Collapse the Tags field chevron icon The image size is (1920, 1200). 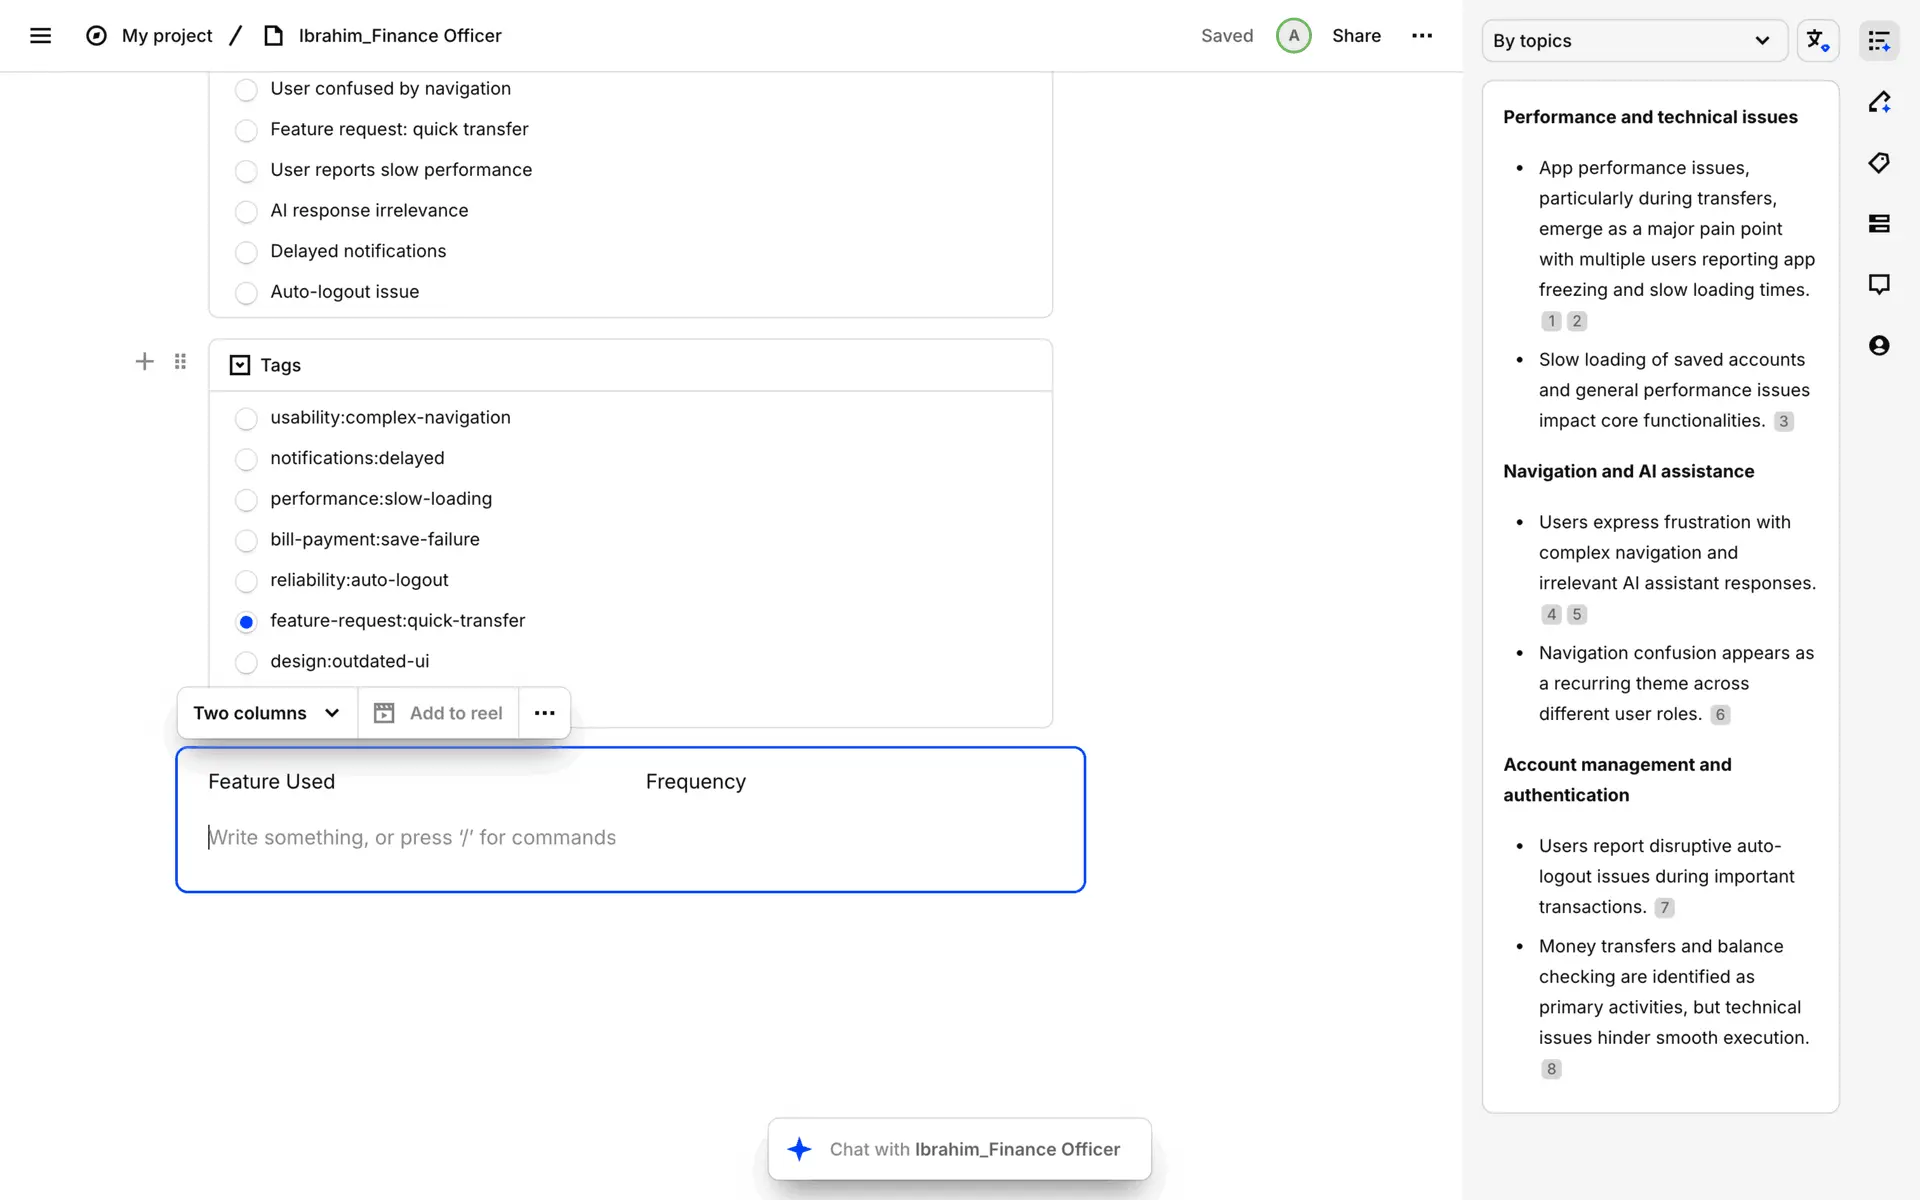coord(240,365)
